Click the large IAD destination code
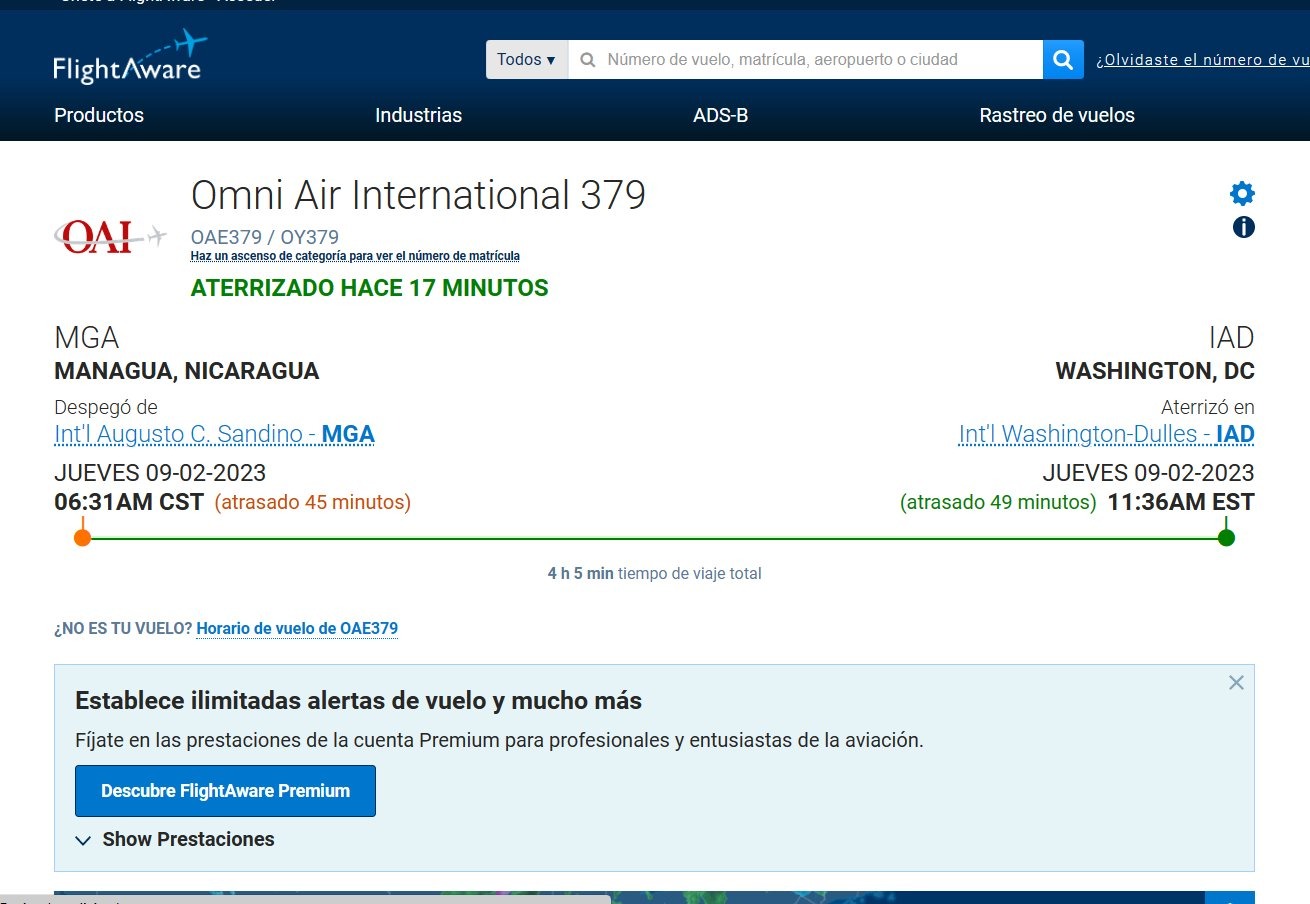Screen dimensions: 1310x904 (x=1231, y=337)
